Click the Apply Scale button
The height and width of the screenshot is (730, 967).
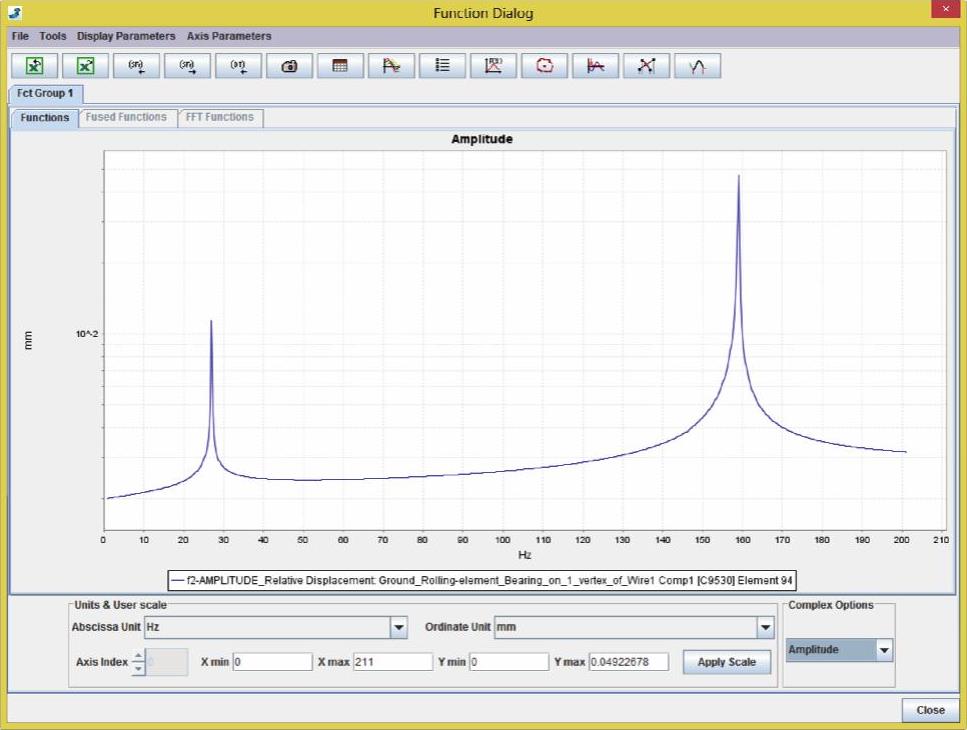(x=727, y=662)
